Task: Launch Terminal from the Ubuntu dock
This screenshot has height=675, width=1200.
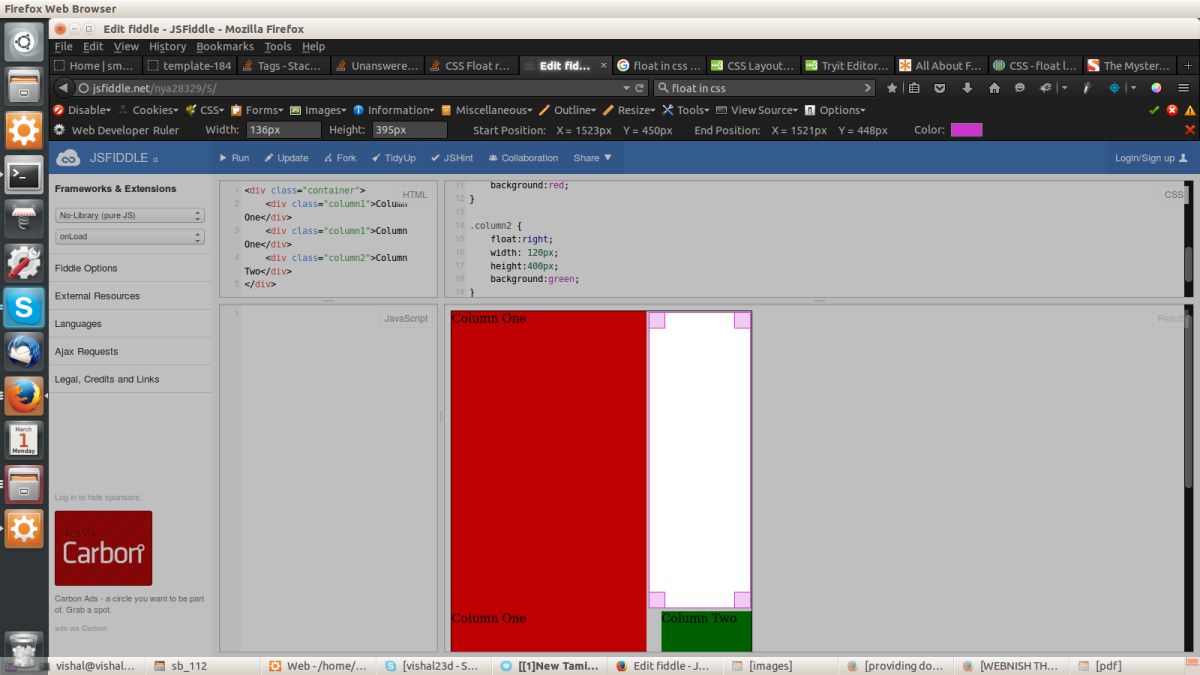Action: click(24, 174)
